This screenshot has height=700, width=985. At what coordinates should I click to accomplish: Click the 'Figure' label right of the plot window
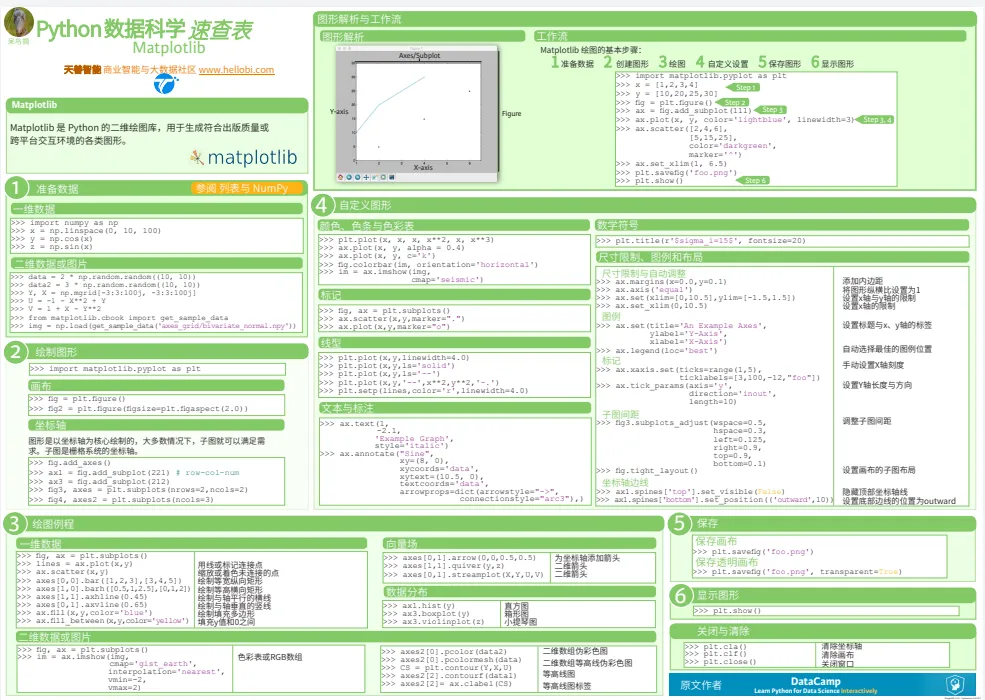[x=511, y=114]
